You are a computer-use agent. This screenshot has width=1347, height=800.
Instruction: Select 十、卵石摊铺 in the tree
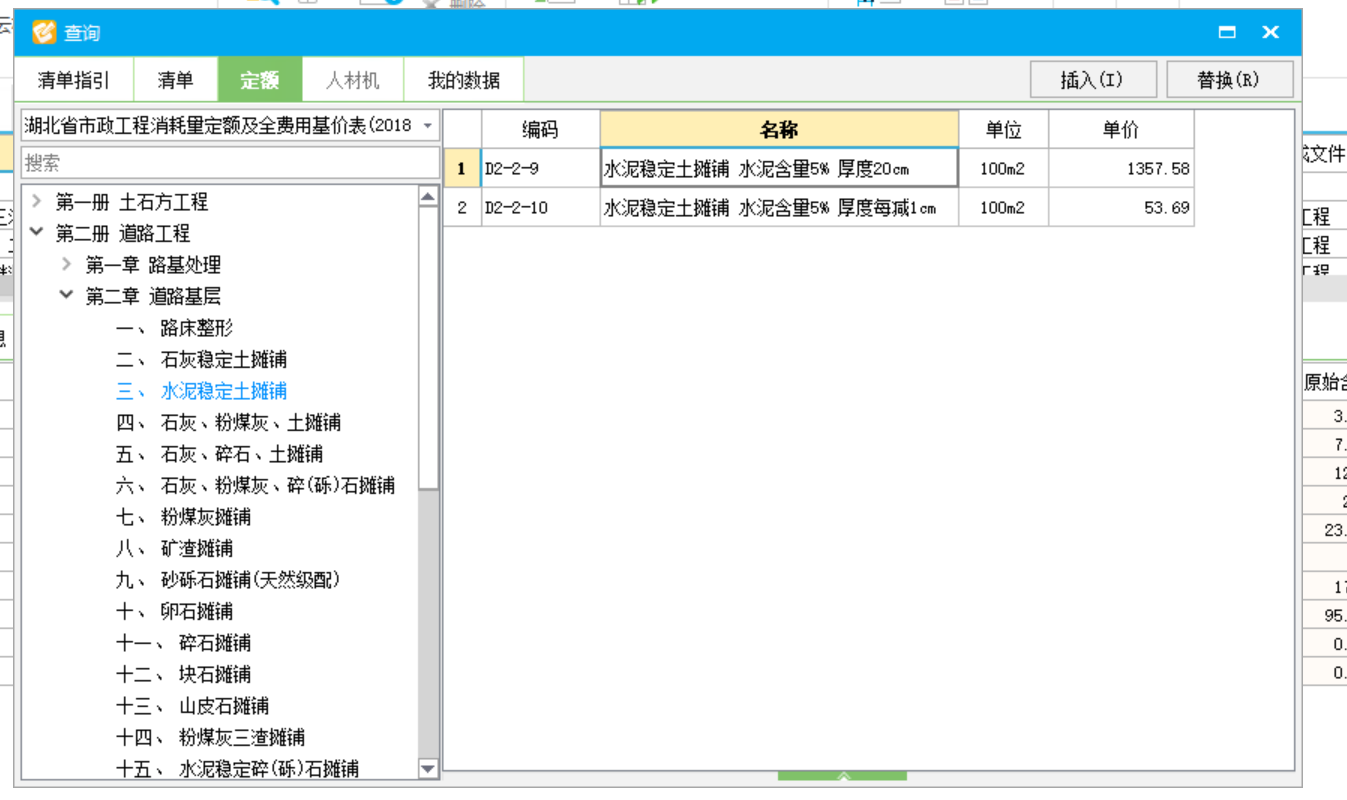tap(174, 611)
